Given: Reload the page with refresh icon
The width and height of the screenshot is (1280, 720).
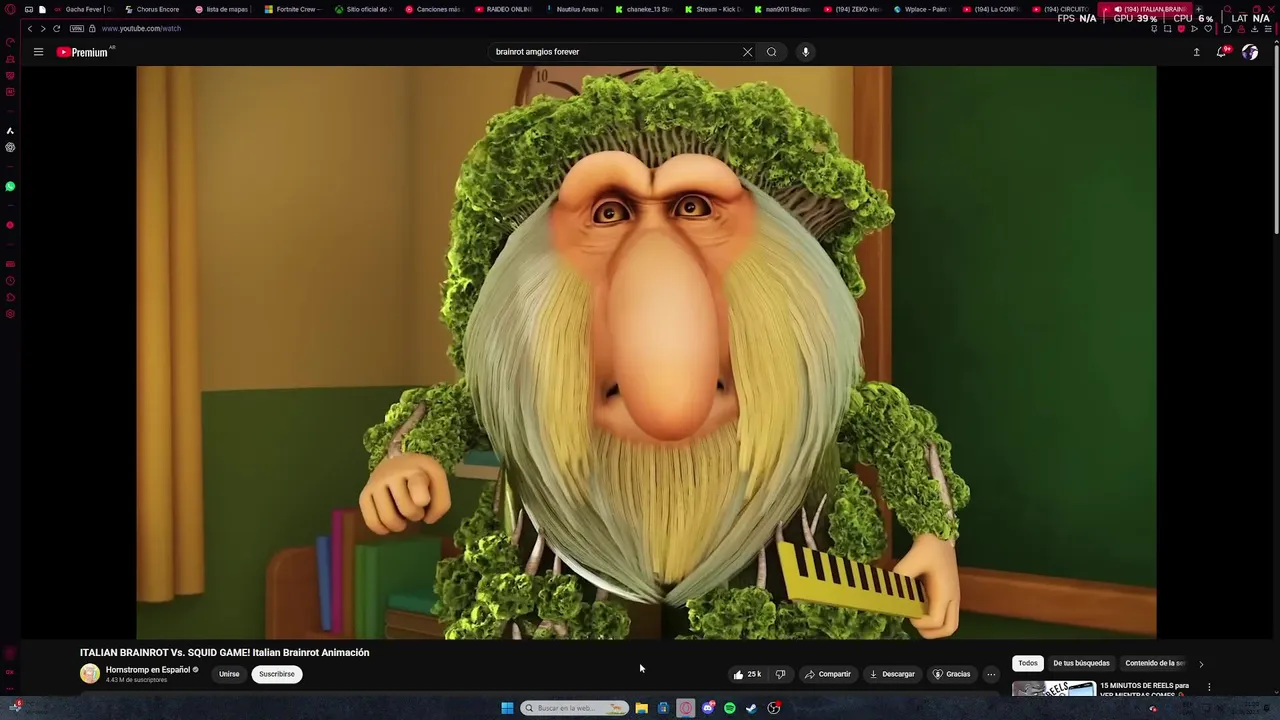Looking at the screenshot, I should (56, 29).
